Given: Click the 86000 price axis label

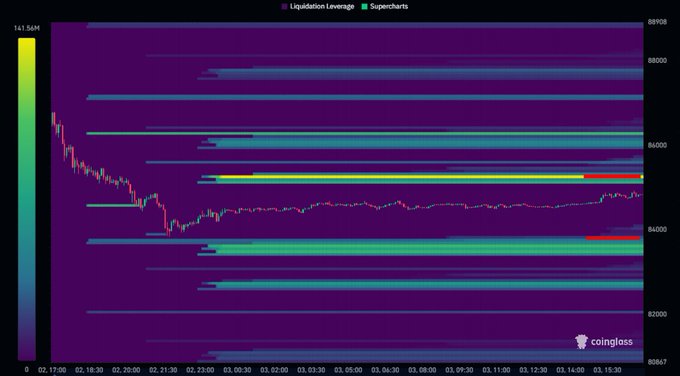Looking at the screenshot, I should [x=657, y=145].
